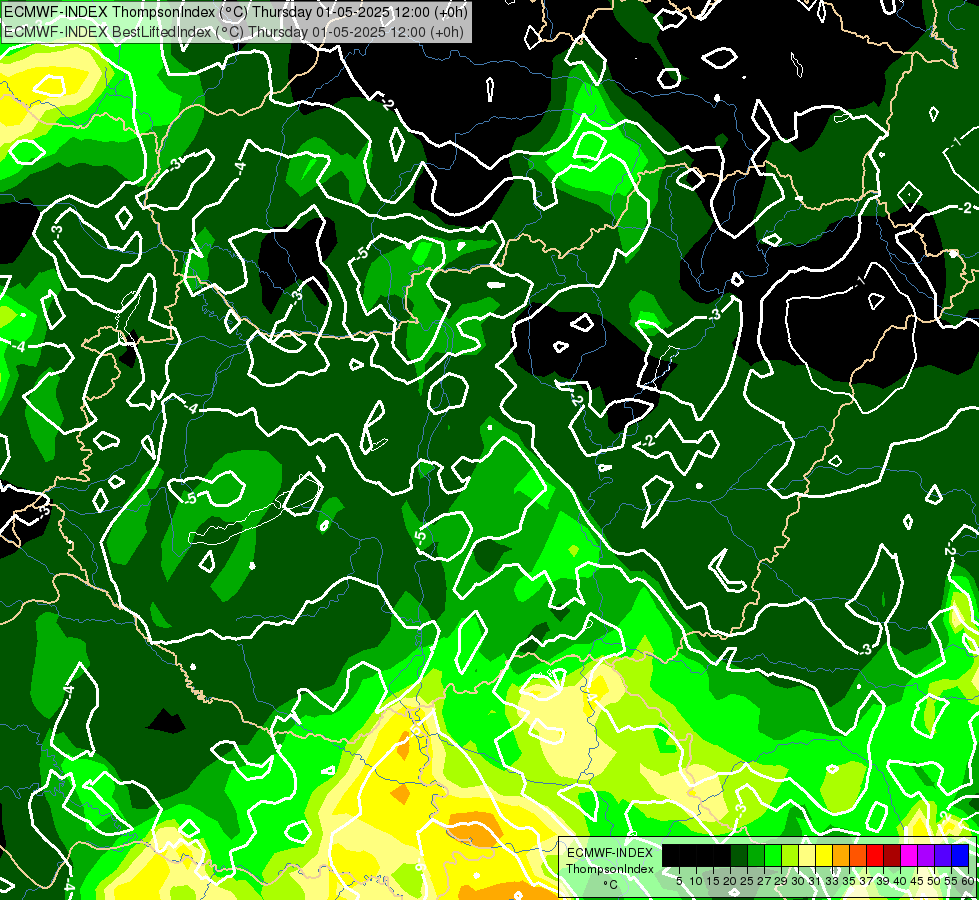This screenshot has height=900, width=979.
Task: Click the blue 55–60 legend swatch
Action: [x=960, y=855]
